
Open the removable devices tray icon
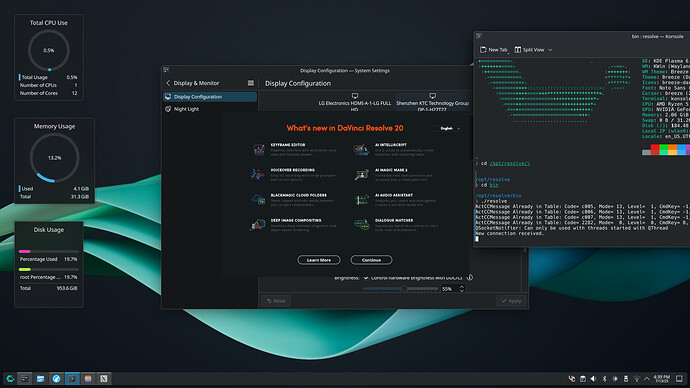click(x=626, y=378)
